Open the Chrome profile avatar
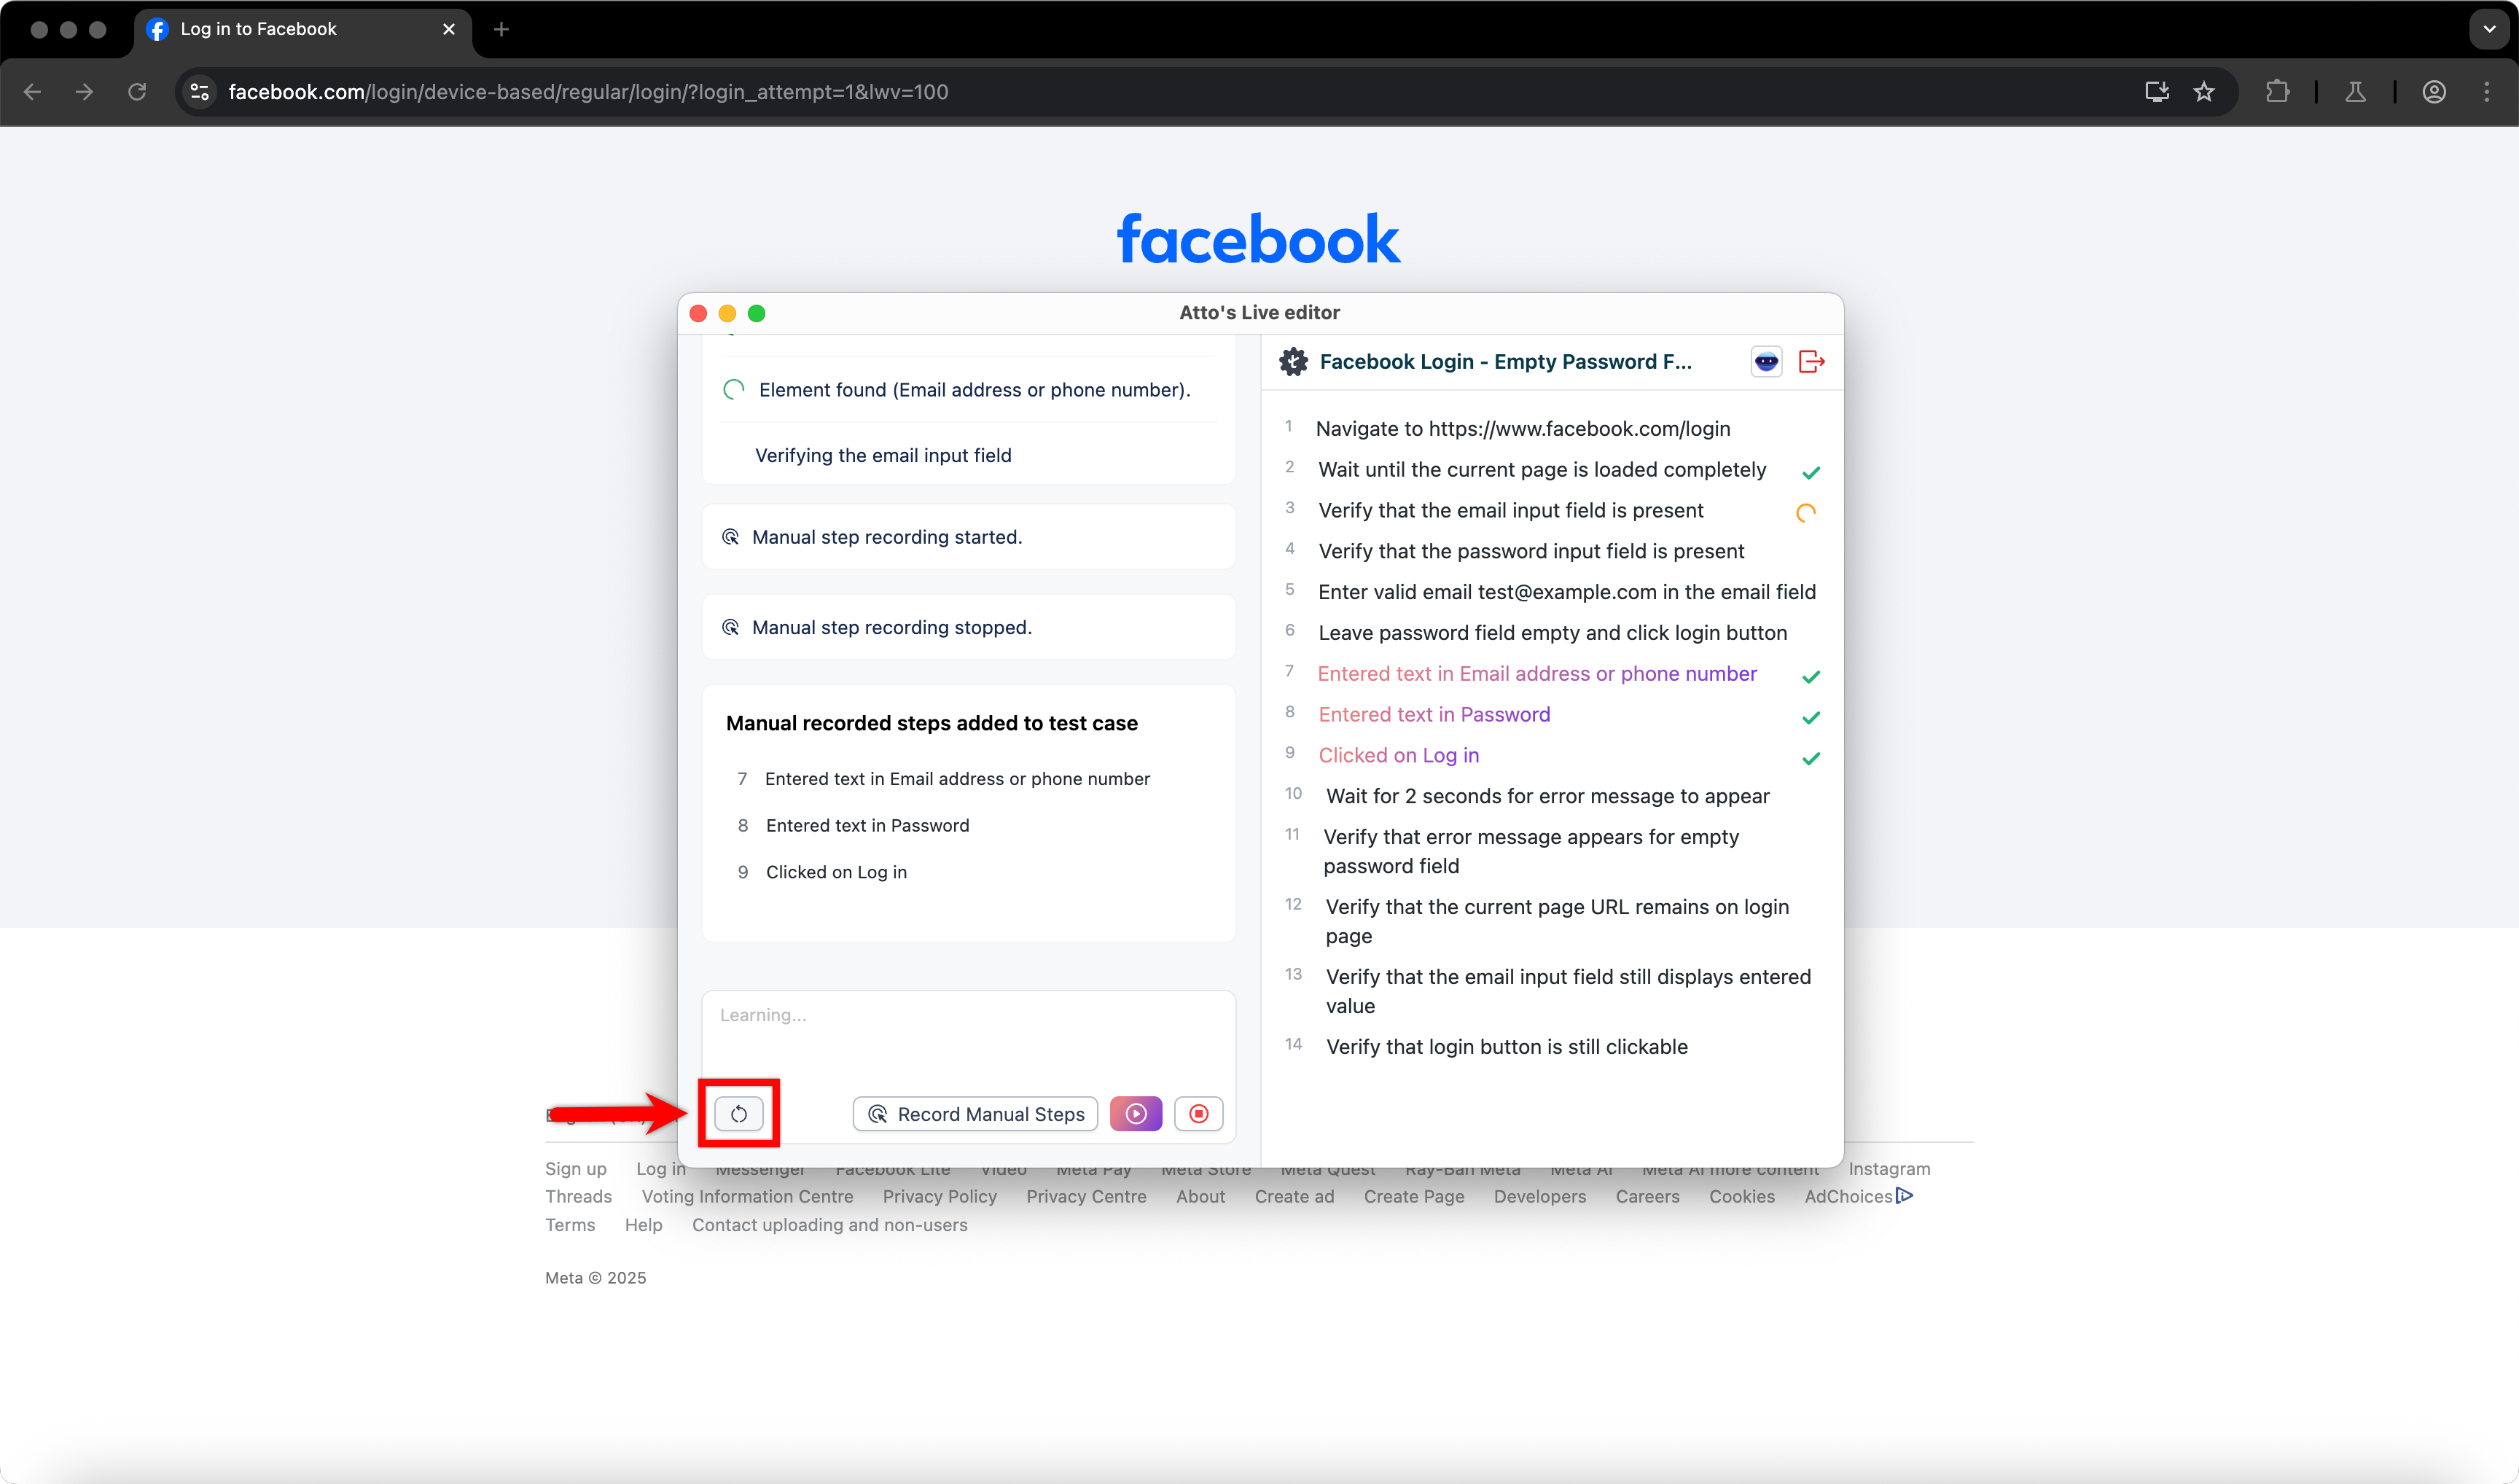Image resolution: width=2519 pixels, height=1484 pixels. click(x=2434, y=92)
